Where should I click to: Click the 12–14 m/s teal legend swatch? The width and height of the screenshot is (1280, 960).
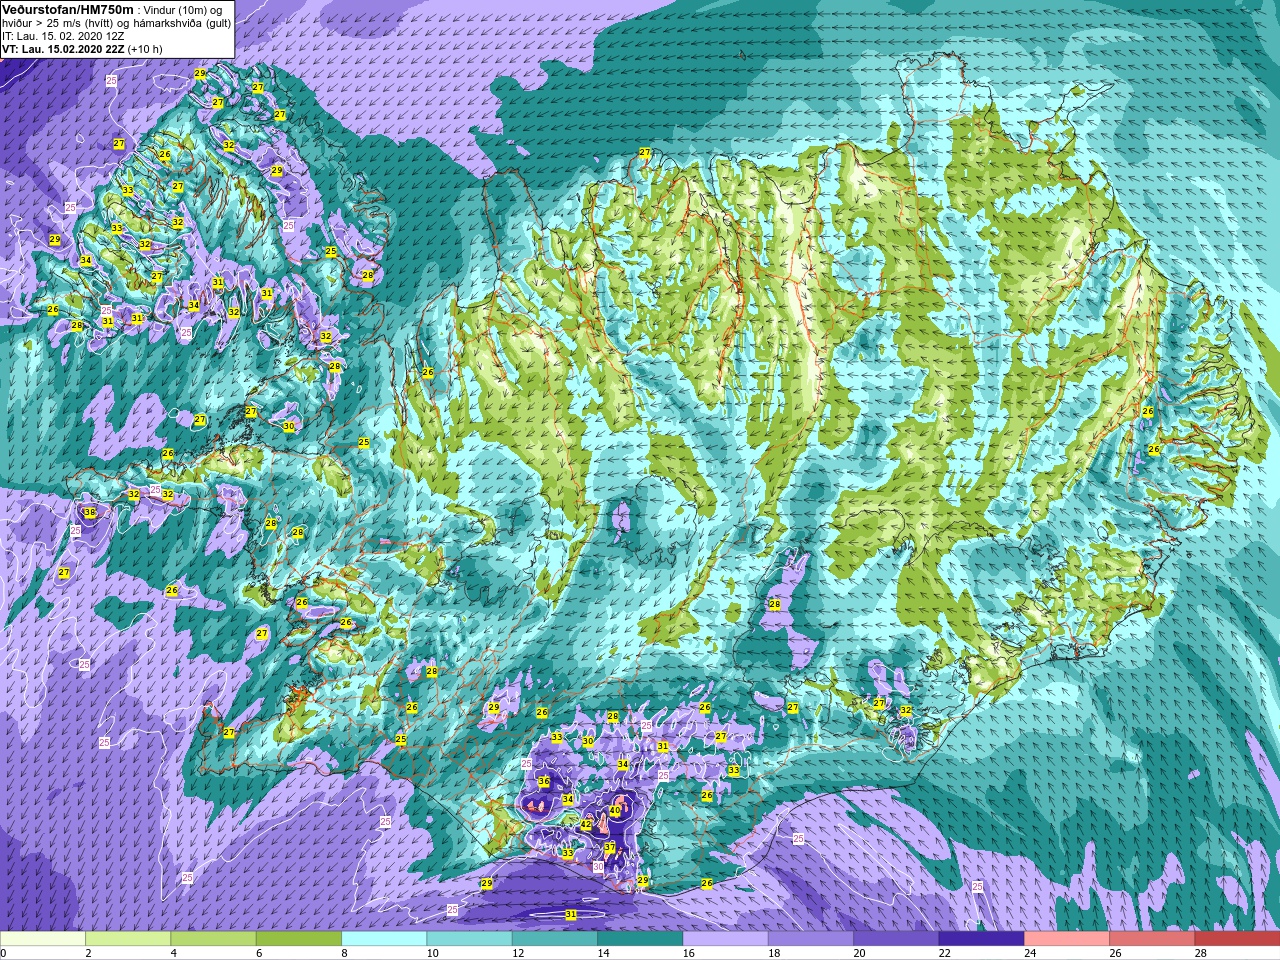pos(555,939)
